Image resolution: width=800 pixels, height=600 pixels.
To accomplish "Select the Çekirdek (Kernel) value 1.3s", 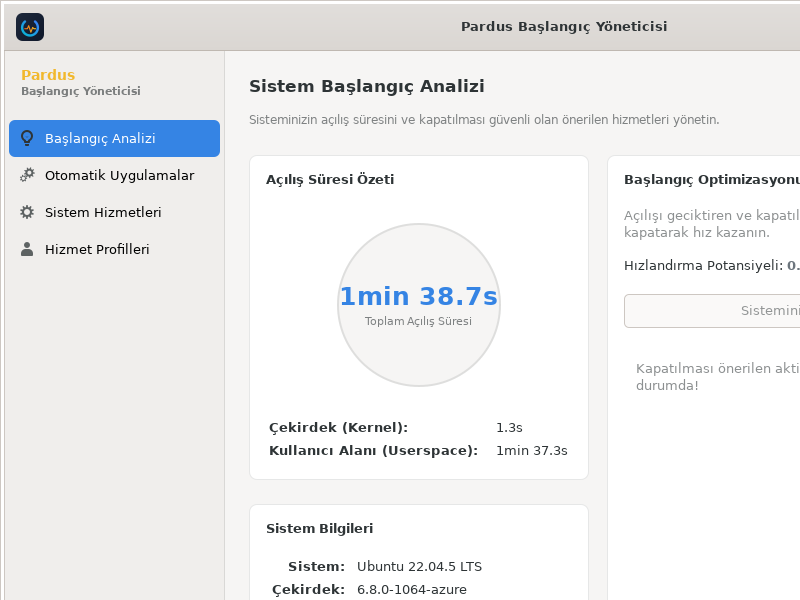I will [x=509, y=428].
